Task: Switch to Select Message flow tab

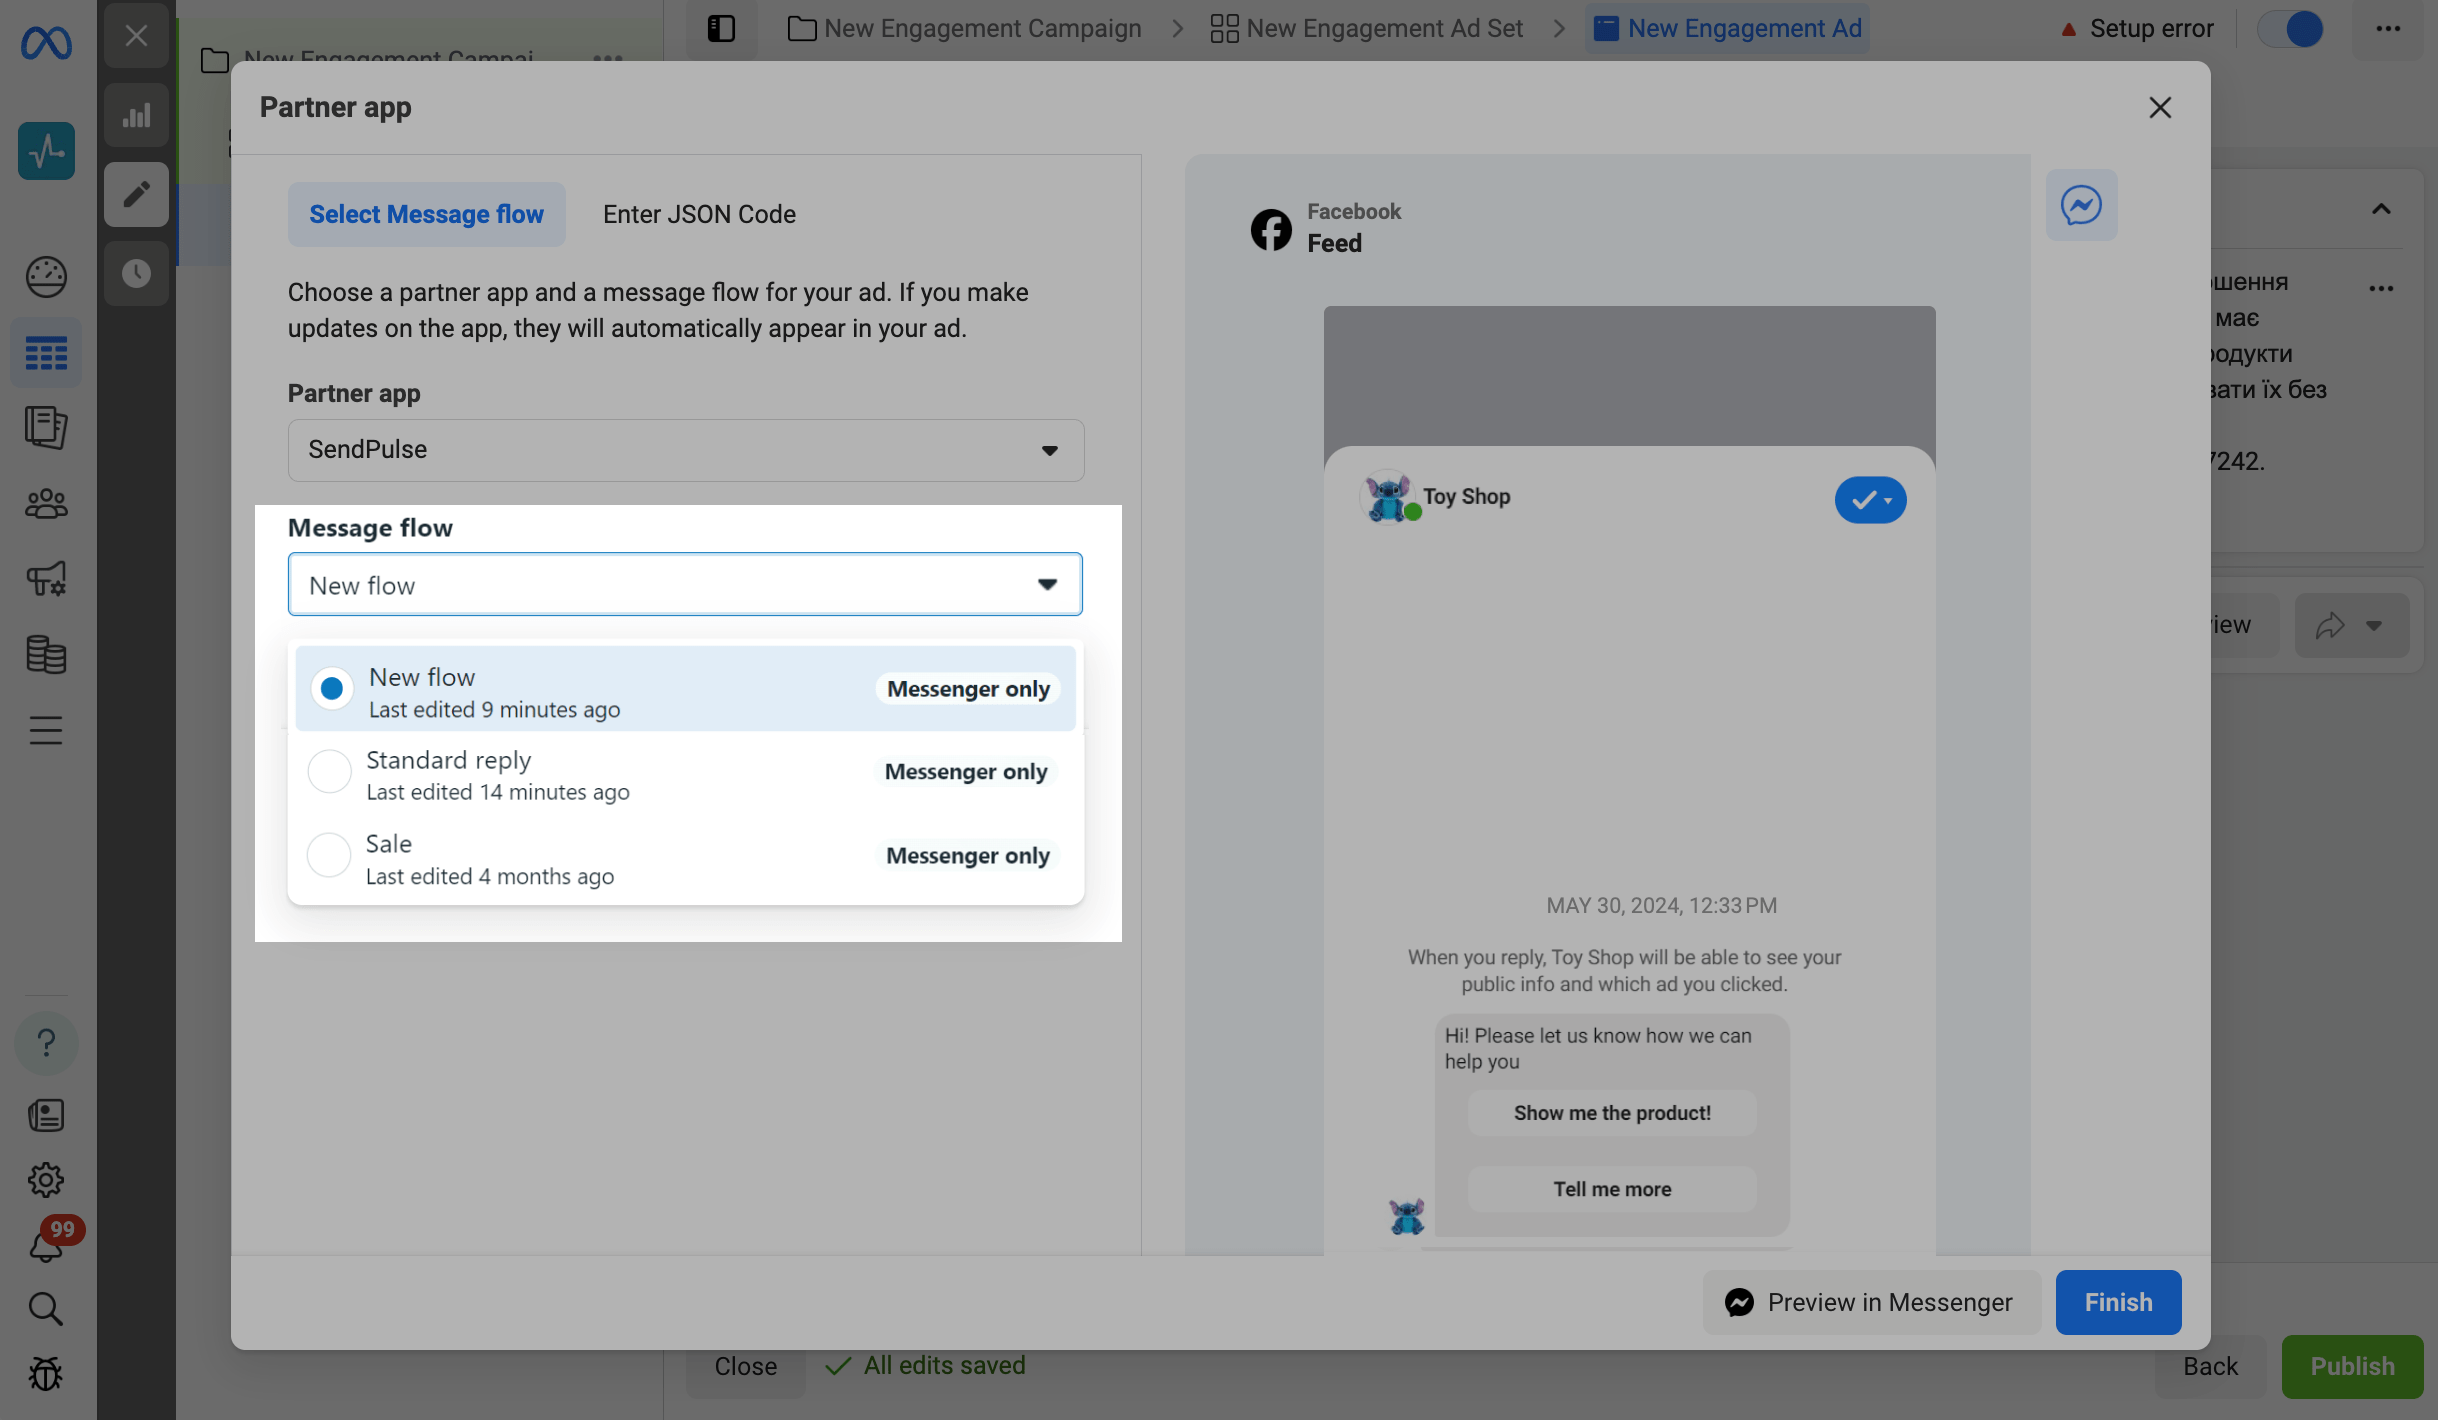Action: click(426, 214)
